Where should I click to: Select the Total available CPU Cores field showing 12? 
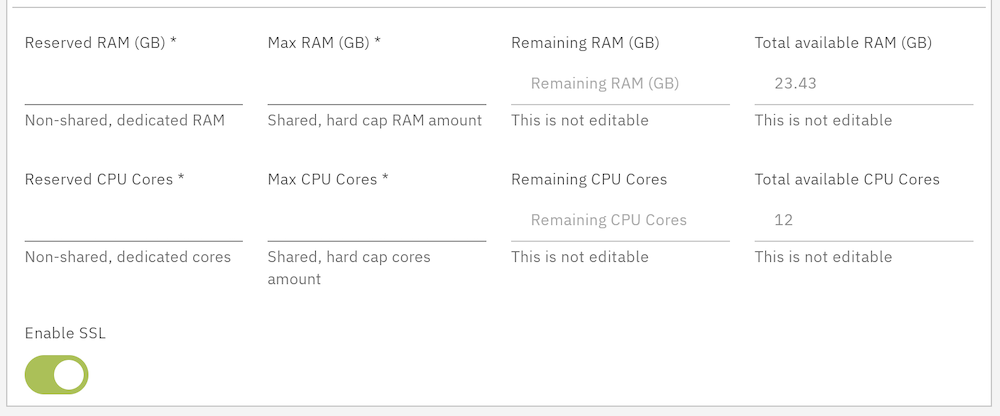click(x=863, y=220)
